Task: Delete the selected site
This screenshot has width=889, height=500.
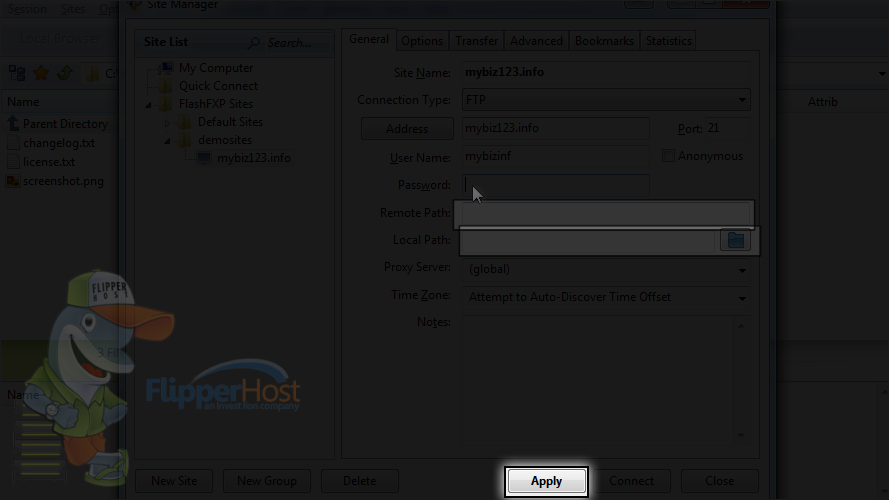Action: tap(359, 481)
